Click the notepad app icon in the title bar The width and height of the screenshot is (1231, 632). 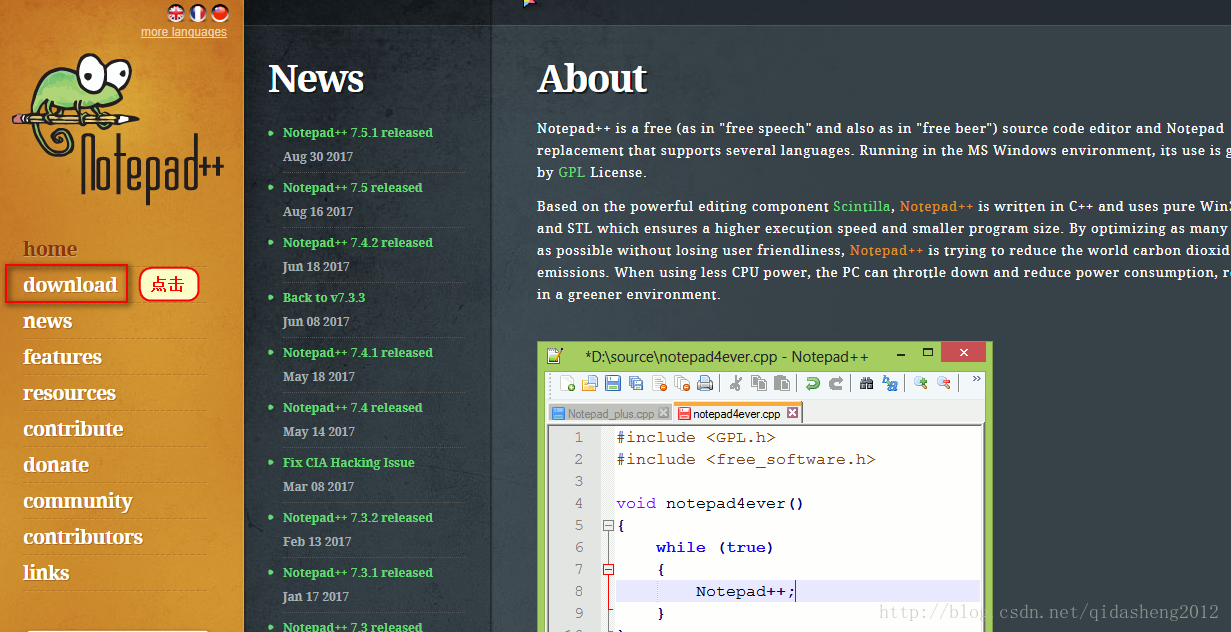point(555,356)
